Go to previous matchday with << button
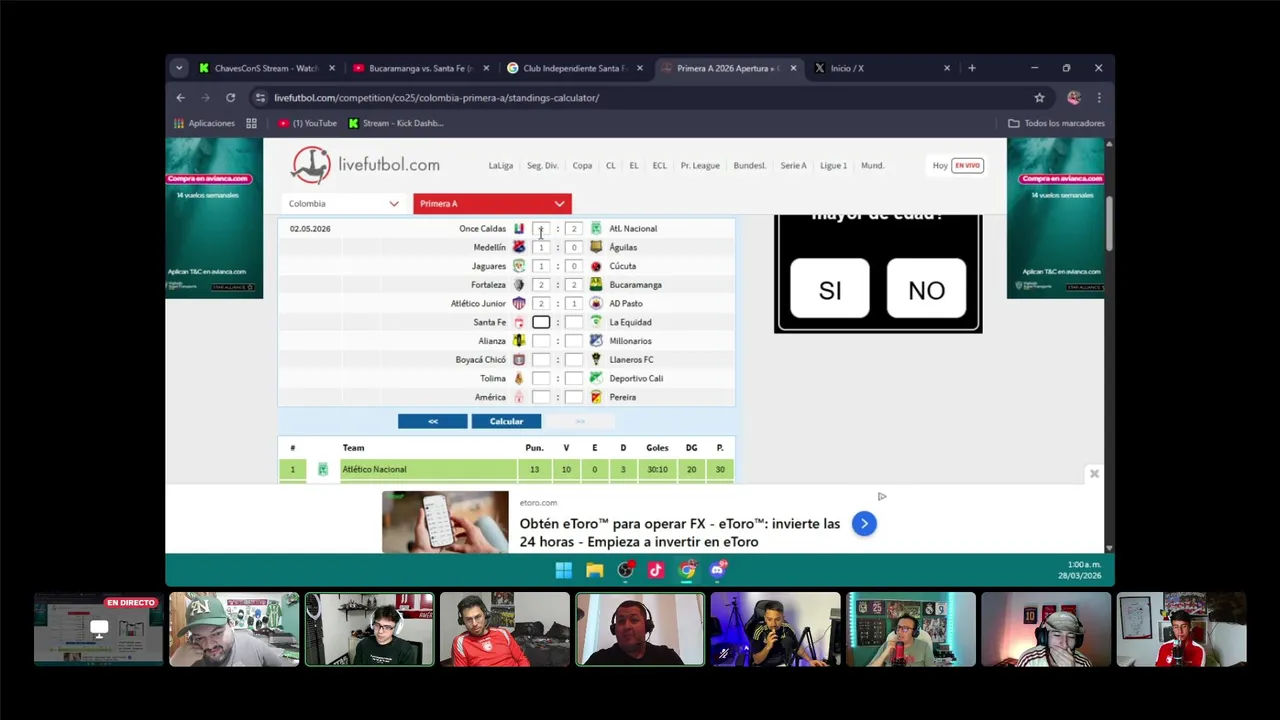This screenshot has height=720, width=1280. pyautogui.click(x=433, y=421)
